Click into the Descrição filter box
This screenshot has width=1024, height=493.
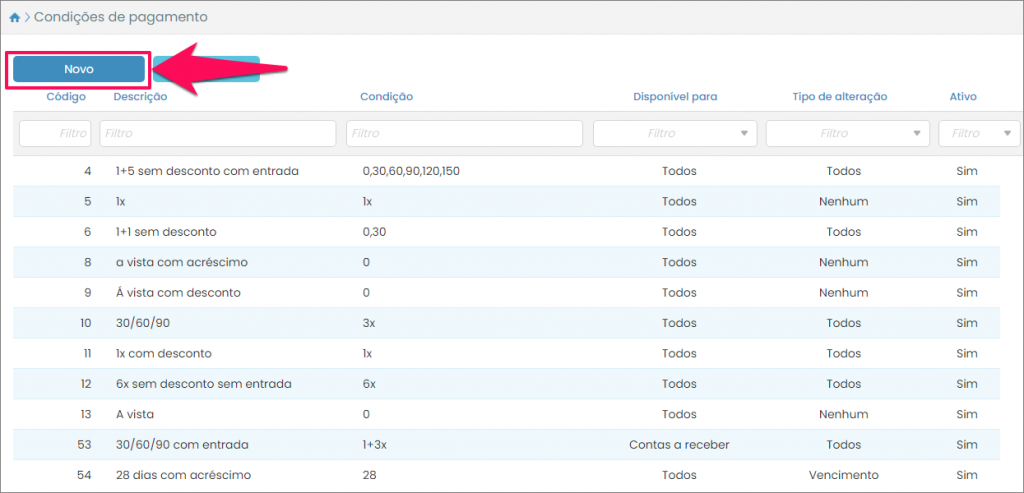(218, 133)
